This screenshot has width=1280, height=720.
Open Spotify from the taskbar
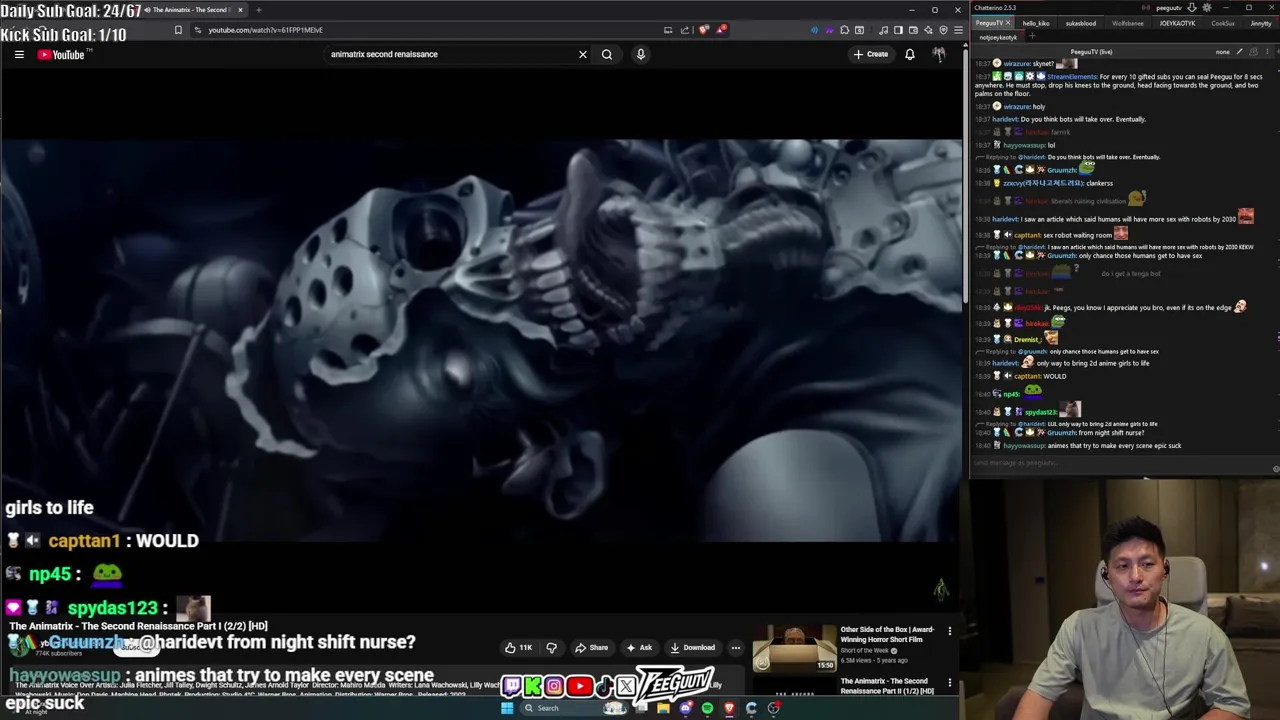pos(707,708)
